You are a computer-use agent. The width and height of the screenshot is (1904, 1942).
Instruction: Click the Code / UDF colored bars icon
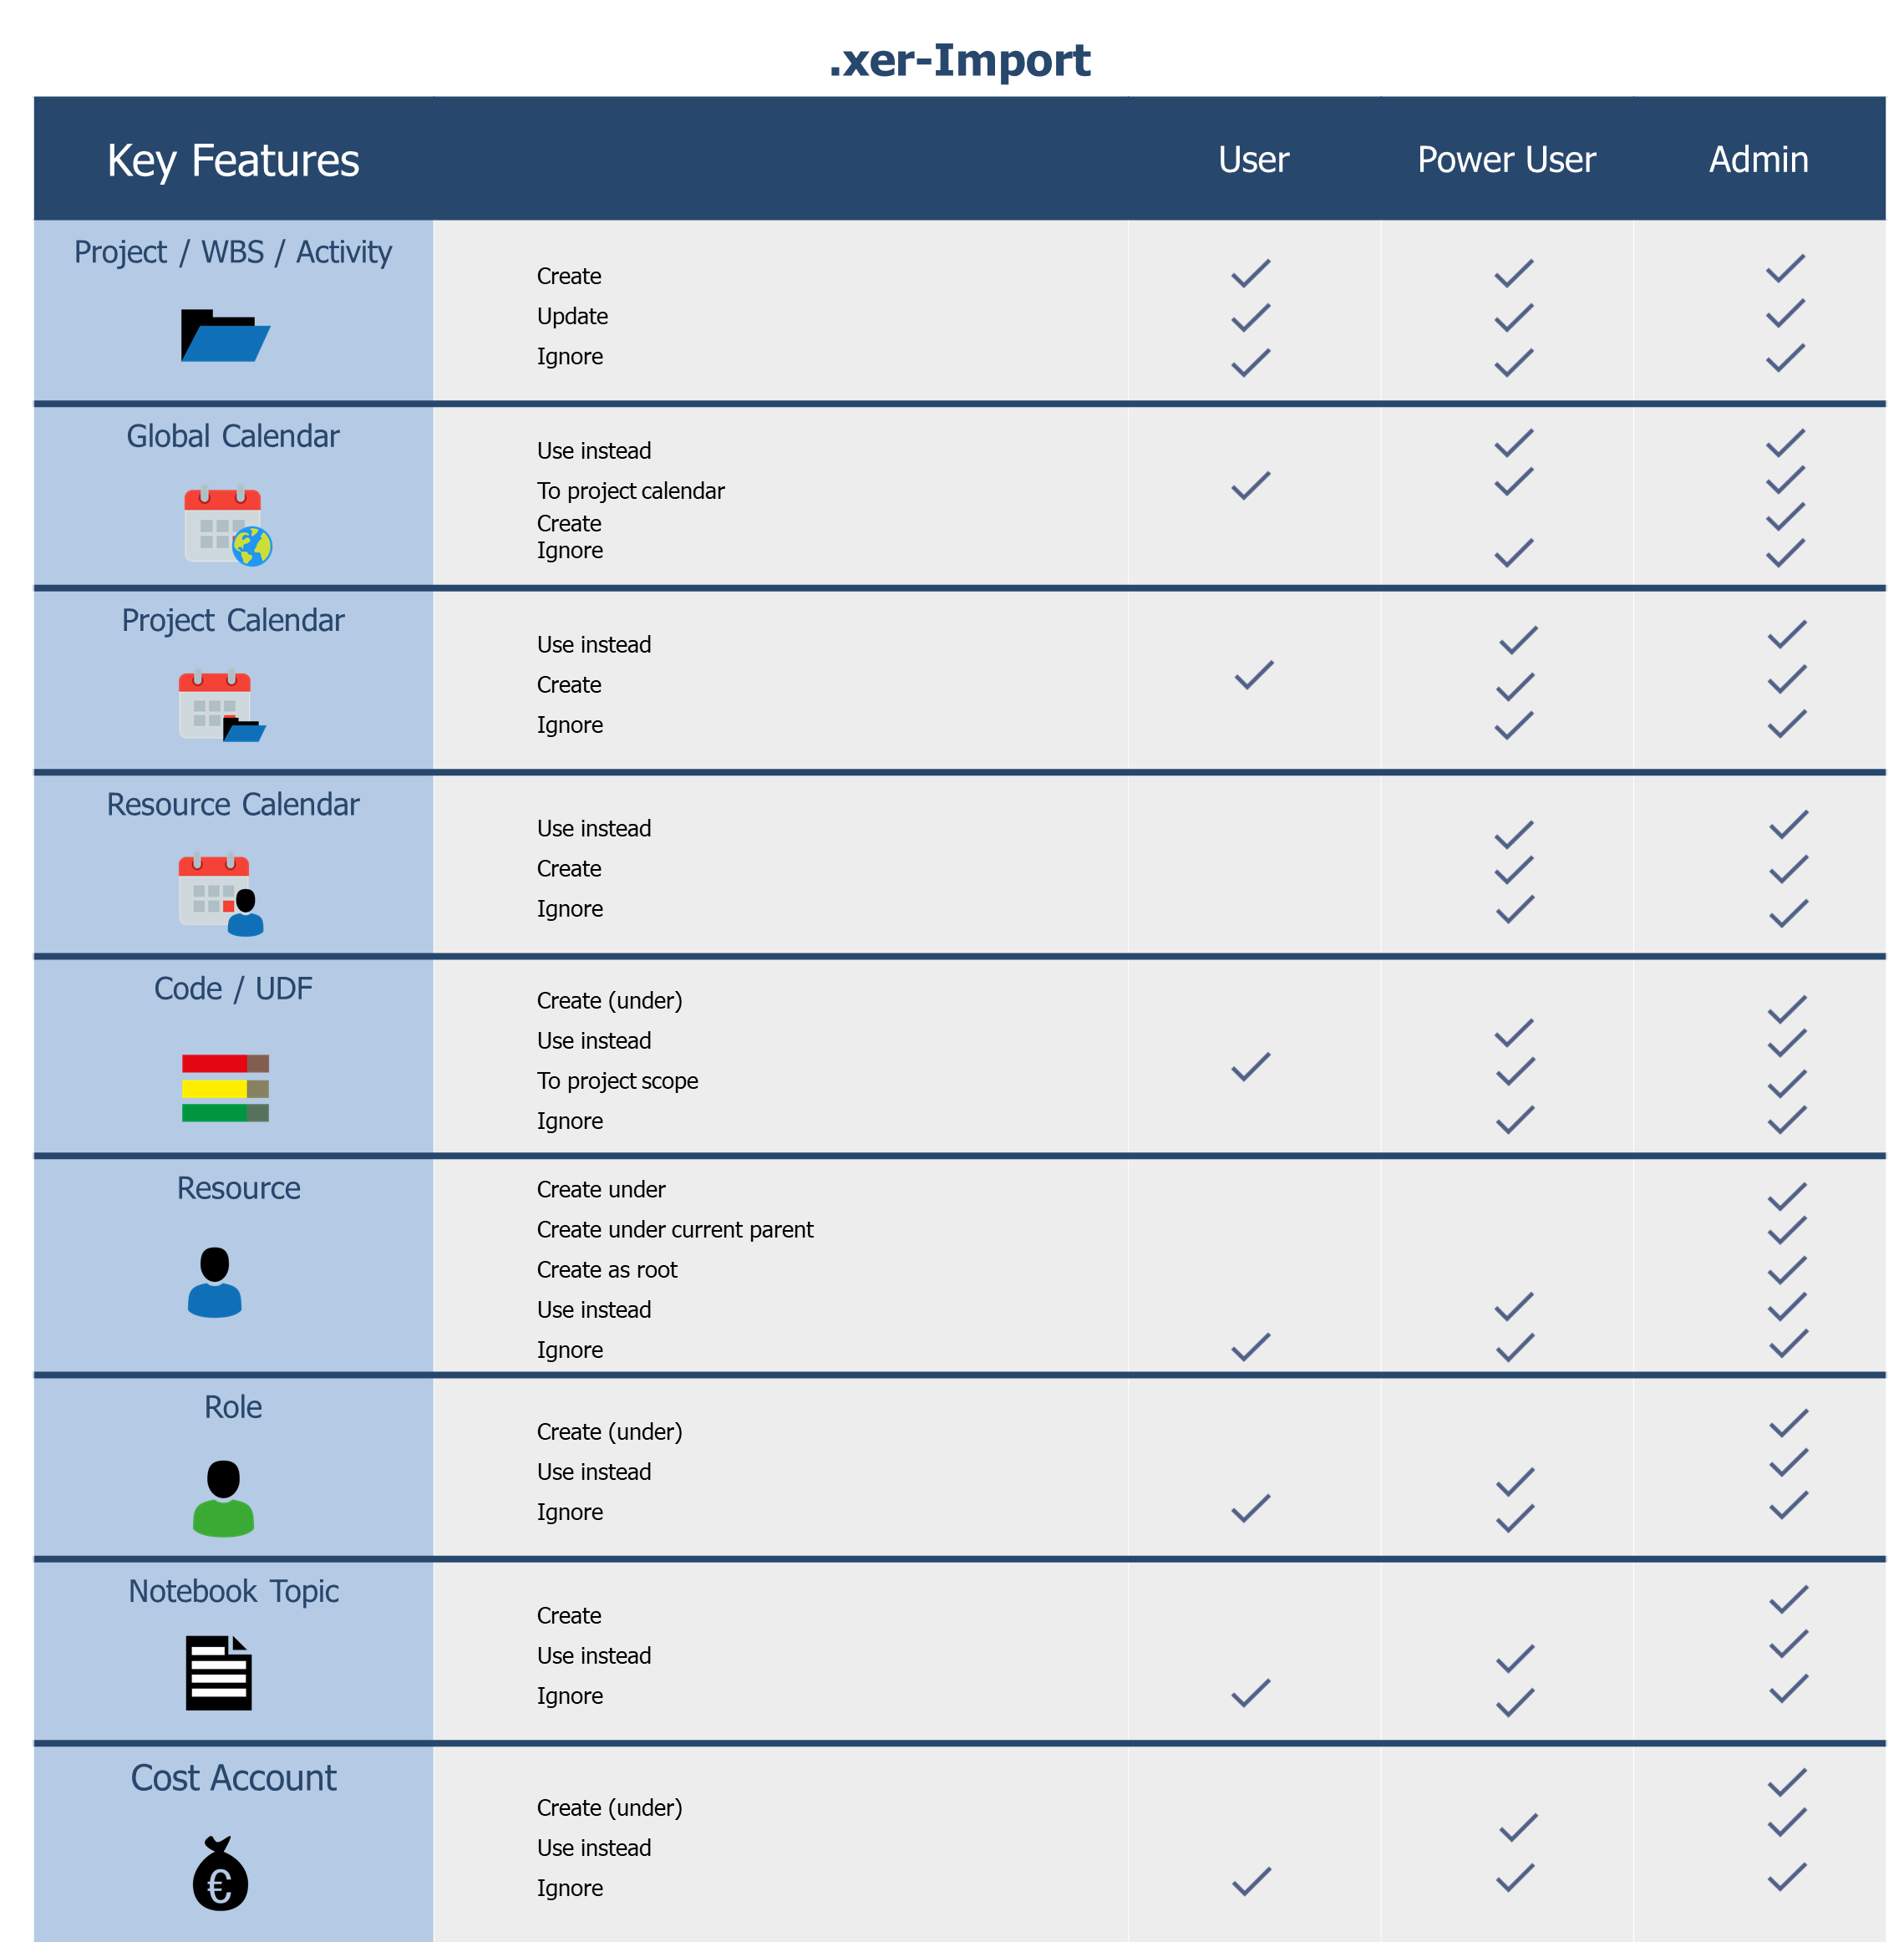pyautogui.click(x=225, y=1088)
